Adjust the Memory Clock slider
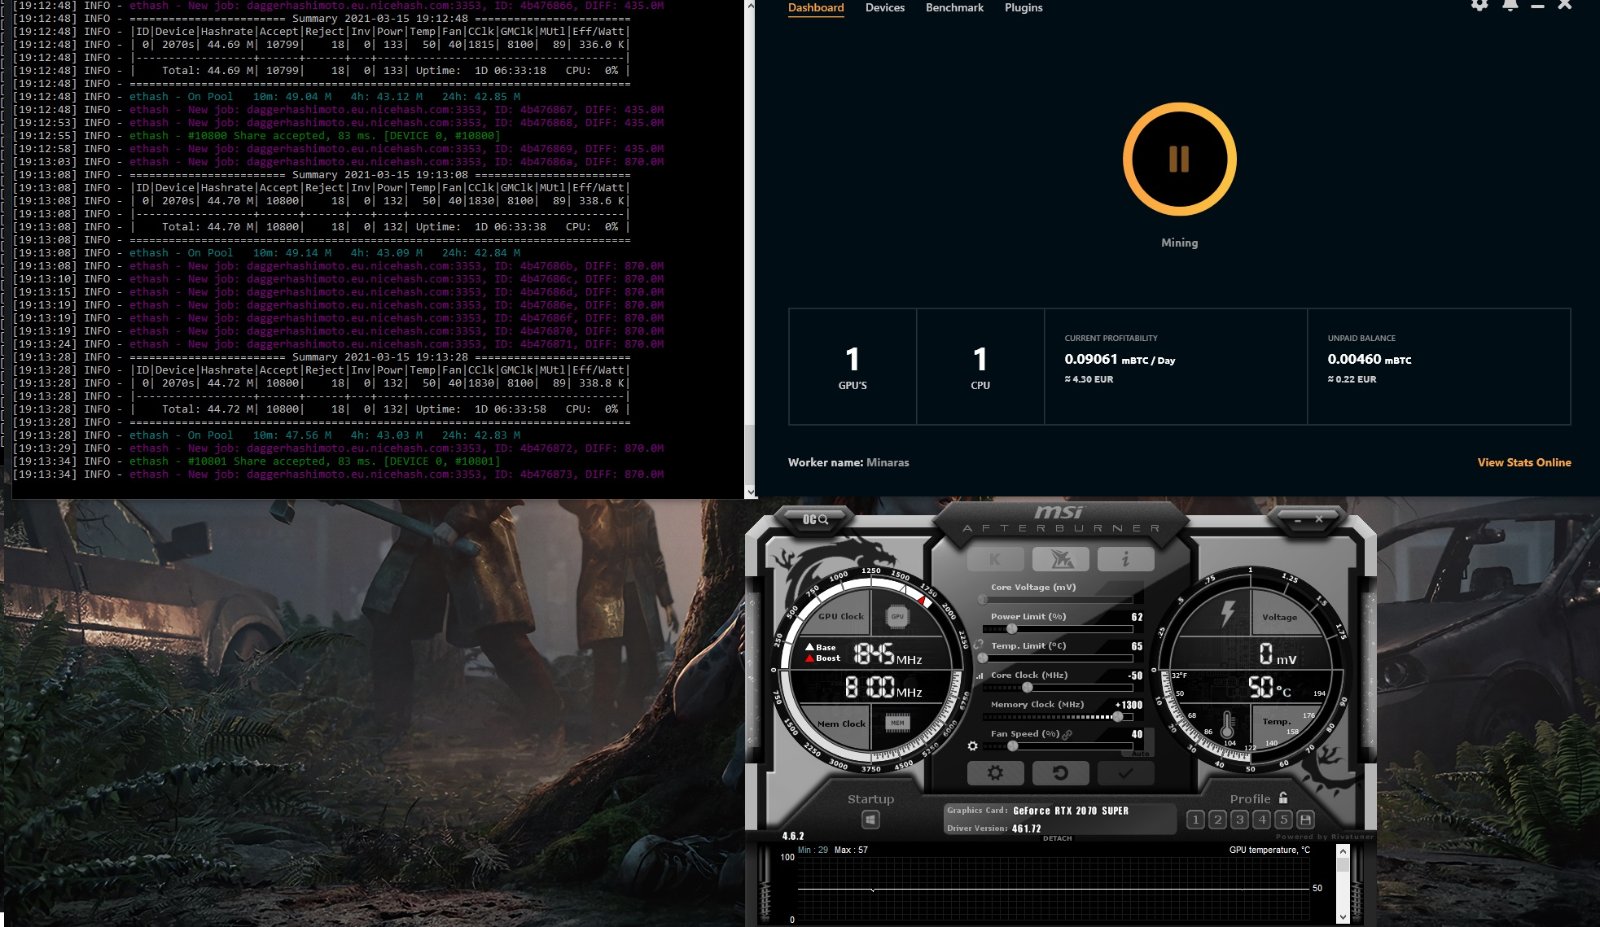Screen dimensions: 1600x927 1058,716
